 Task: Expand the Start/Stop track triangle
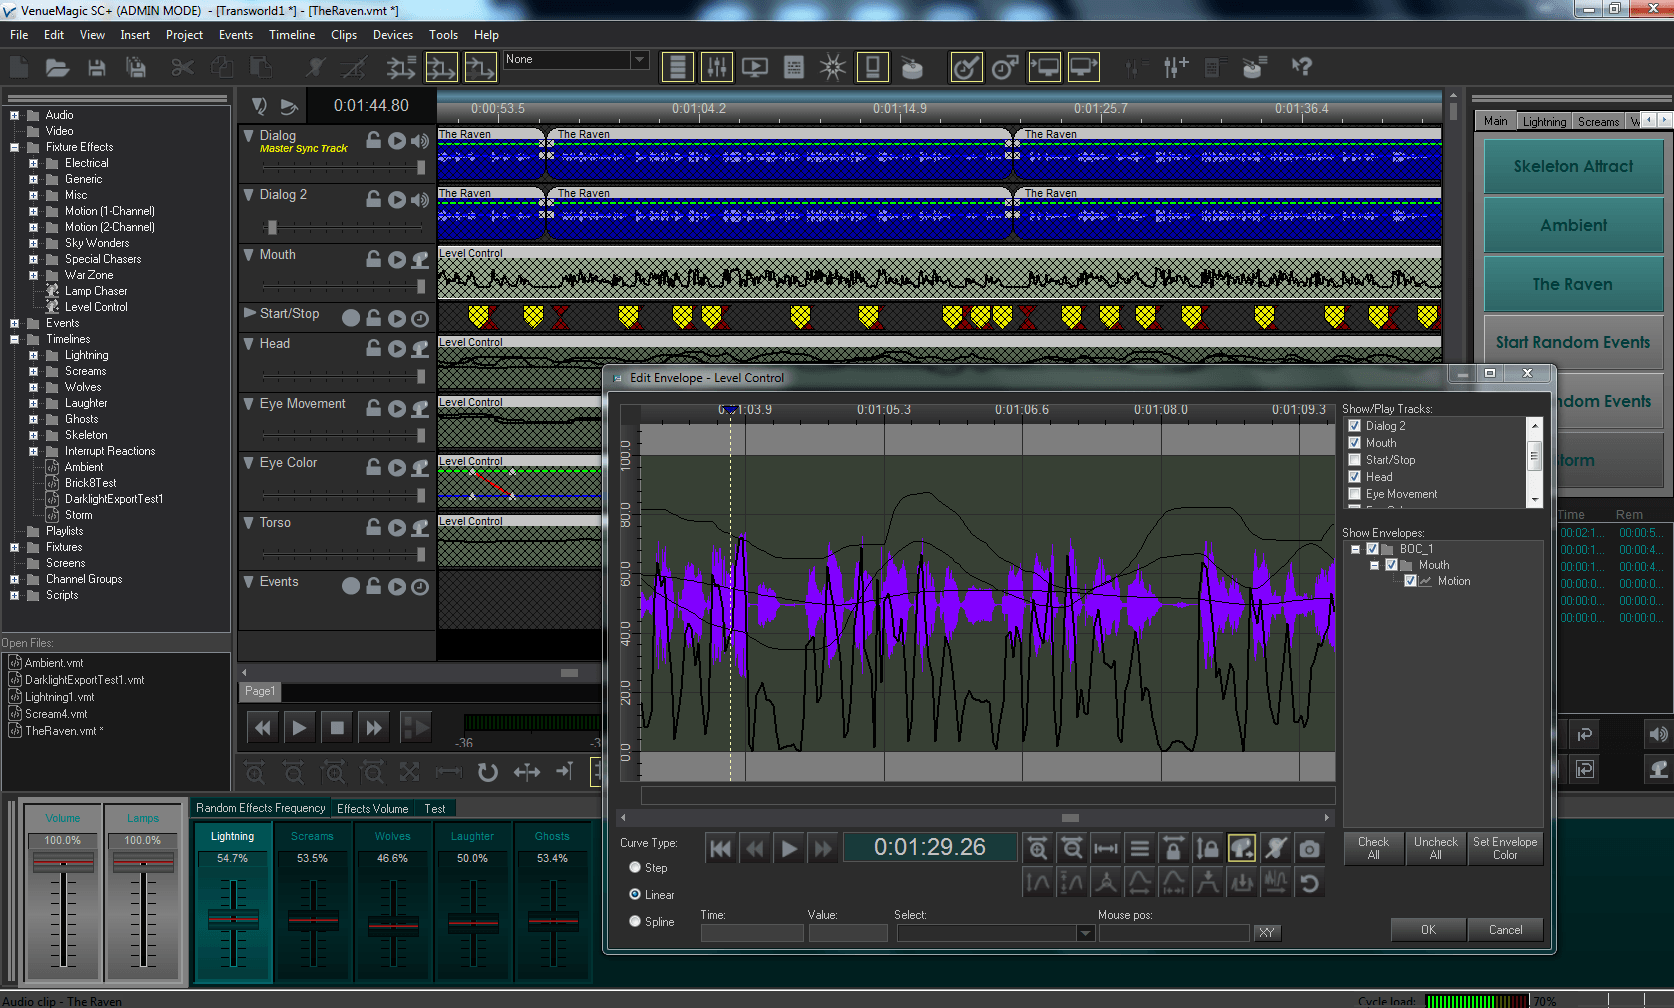(249, 313)
